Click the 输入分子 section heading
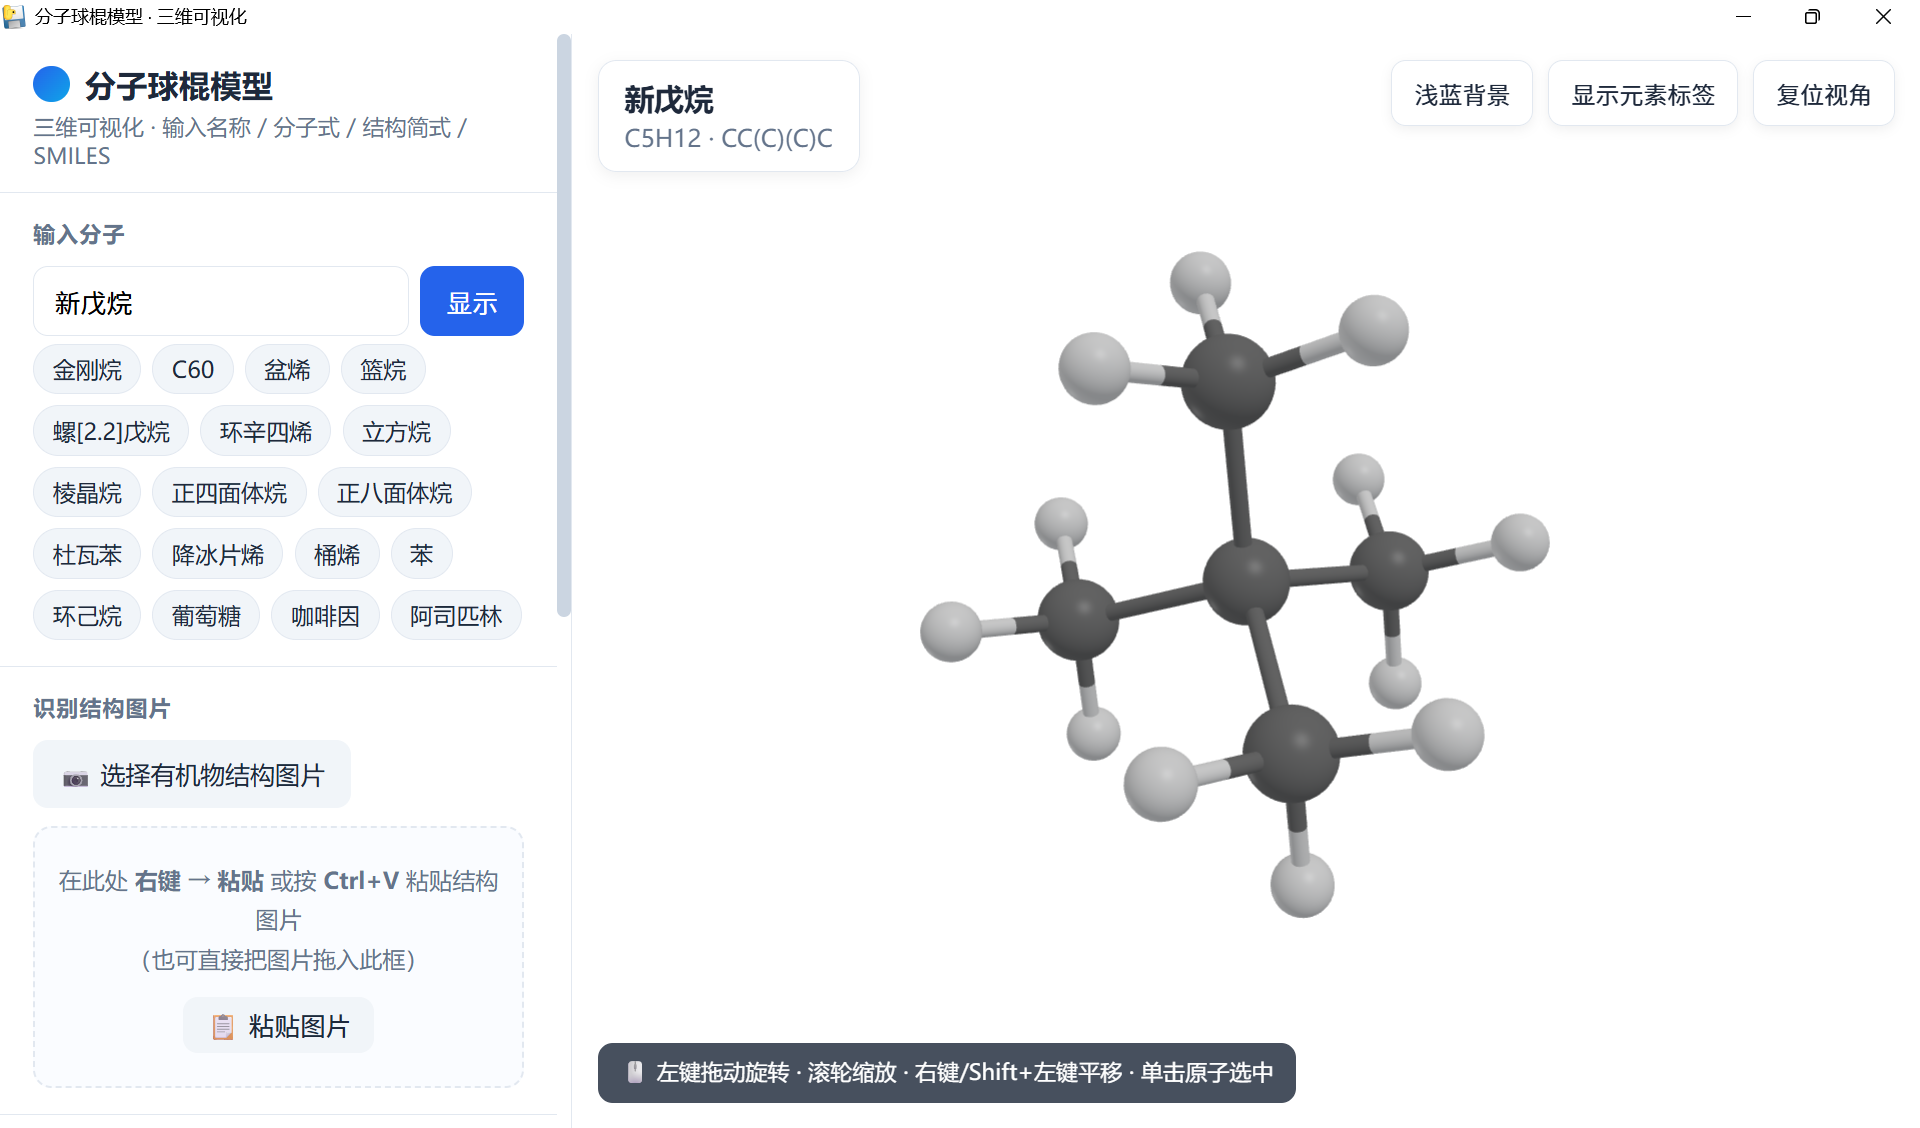1920x1128 pixels. tap(79, 235)
